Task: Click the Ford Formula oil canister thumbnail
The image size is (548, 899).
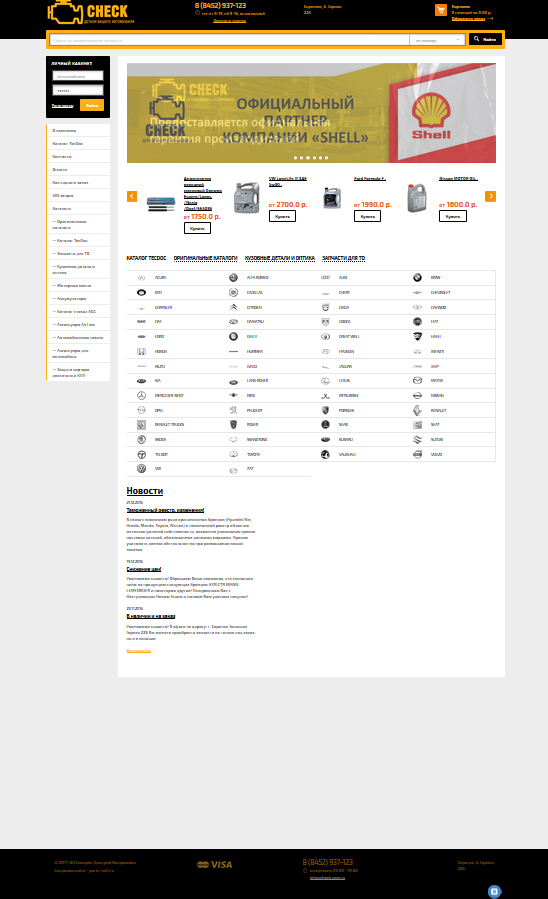Action: [332, 197]
